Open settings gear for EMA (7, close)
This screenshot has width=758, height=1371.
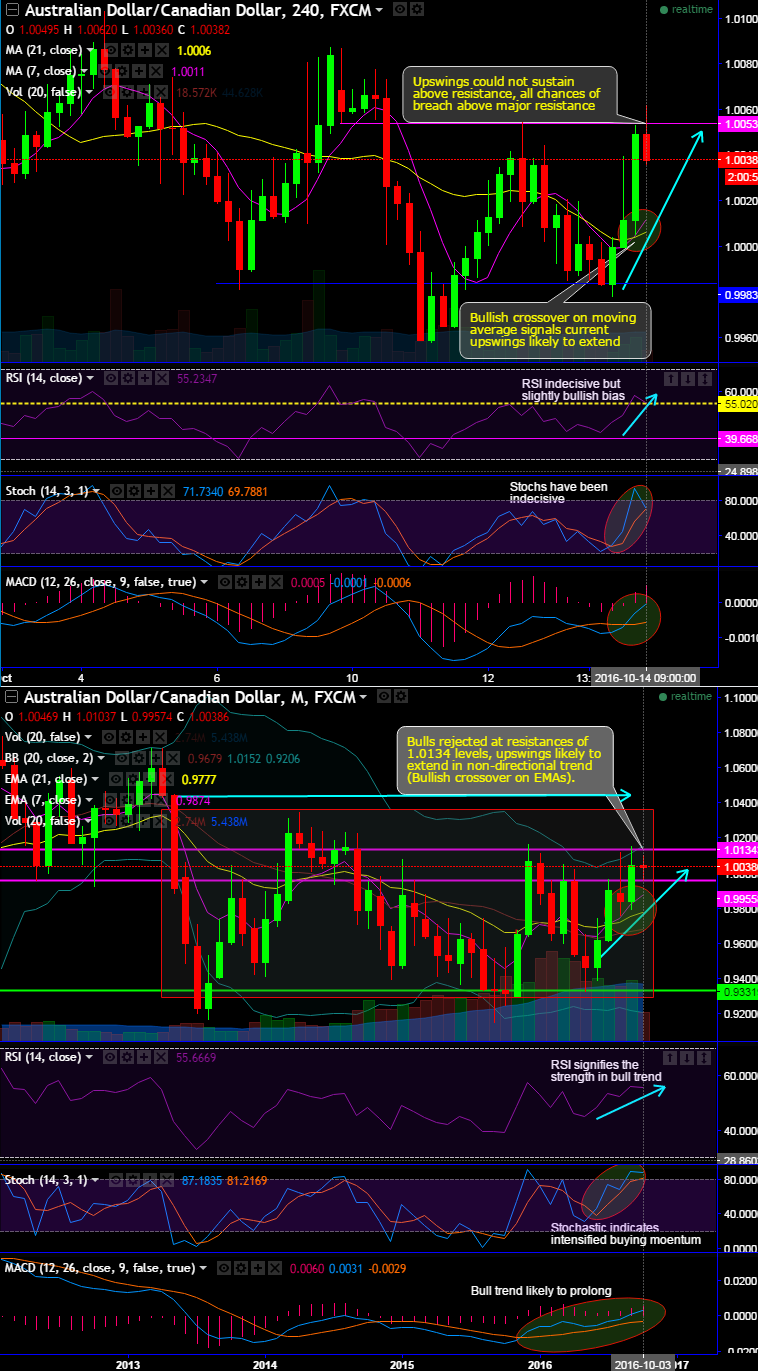126,800
